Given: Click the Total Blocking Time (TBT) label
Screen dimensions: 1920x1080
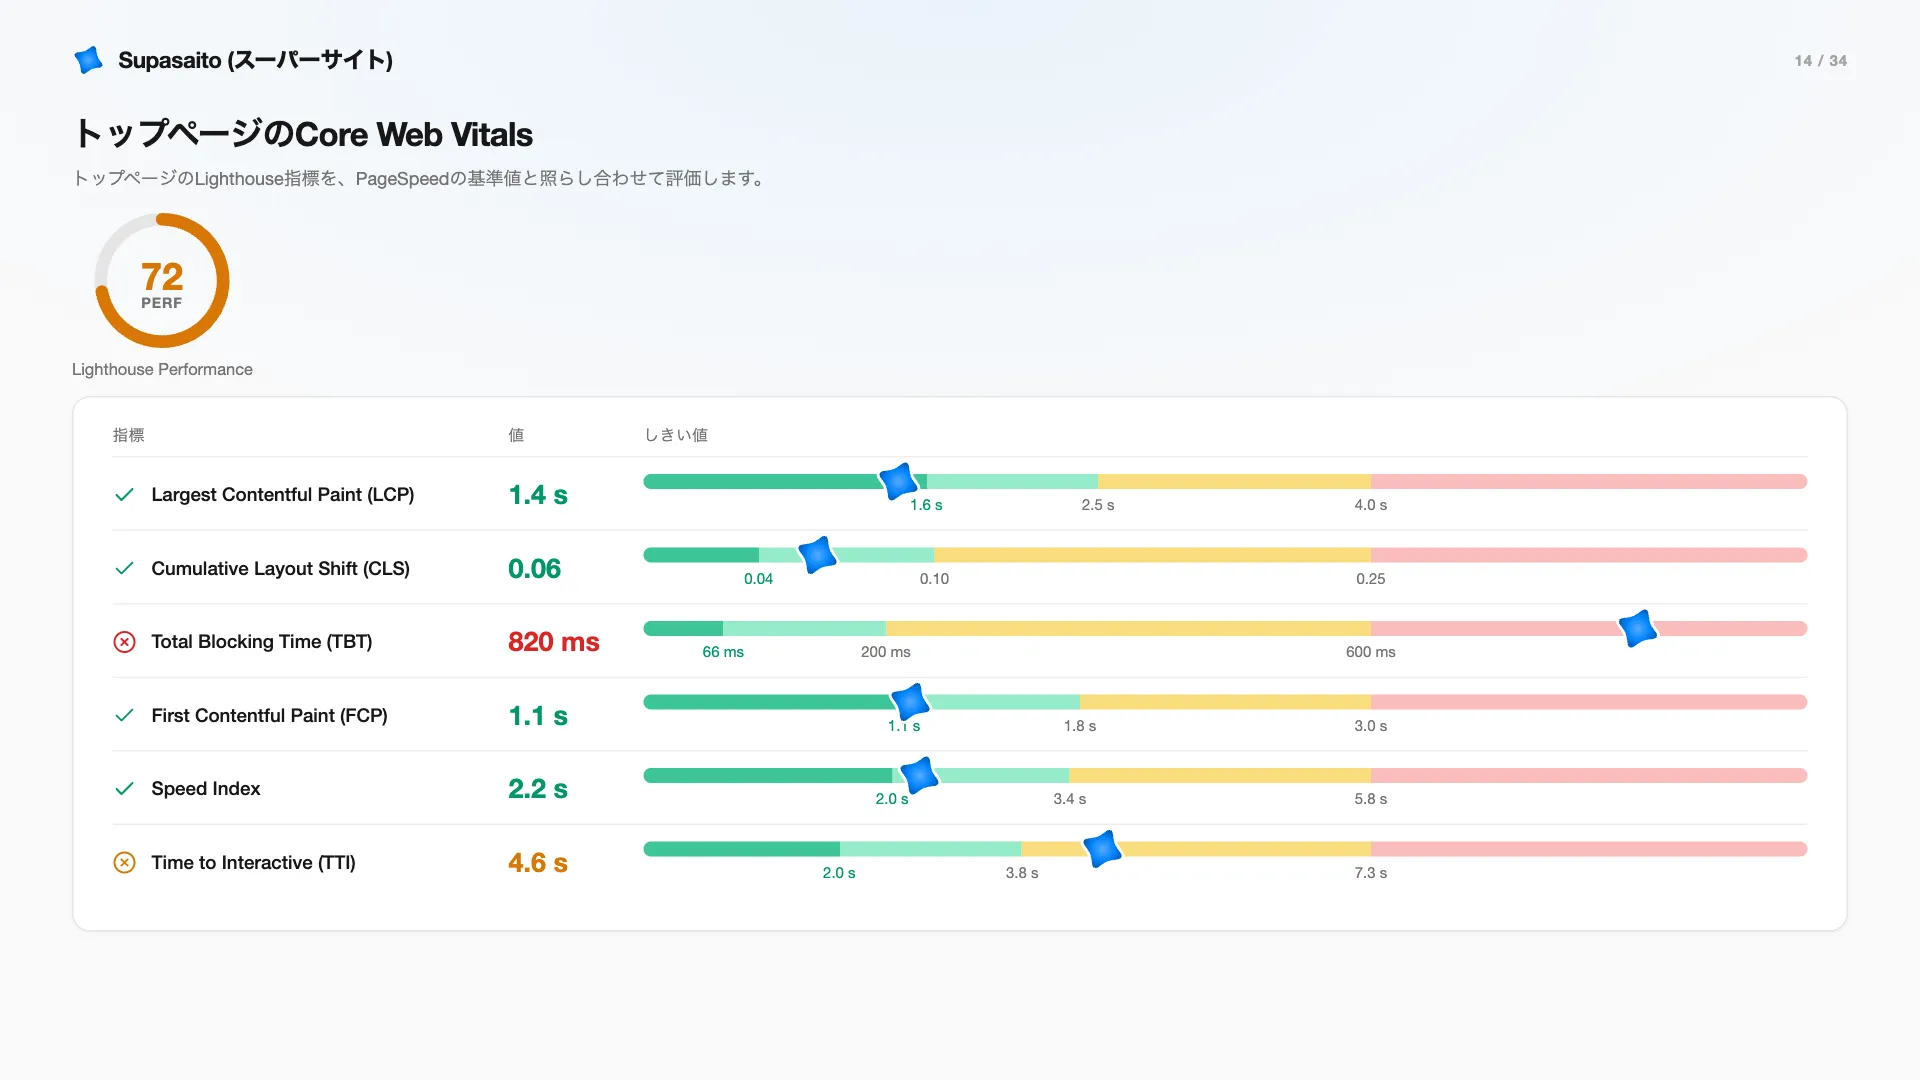Looking at the screenshot, I should 262,642.
